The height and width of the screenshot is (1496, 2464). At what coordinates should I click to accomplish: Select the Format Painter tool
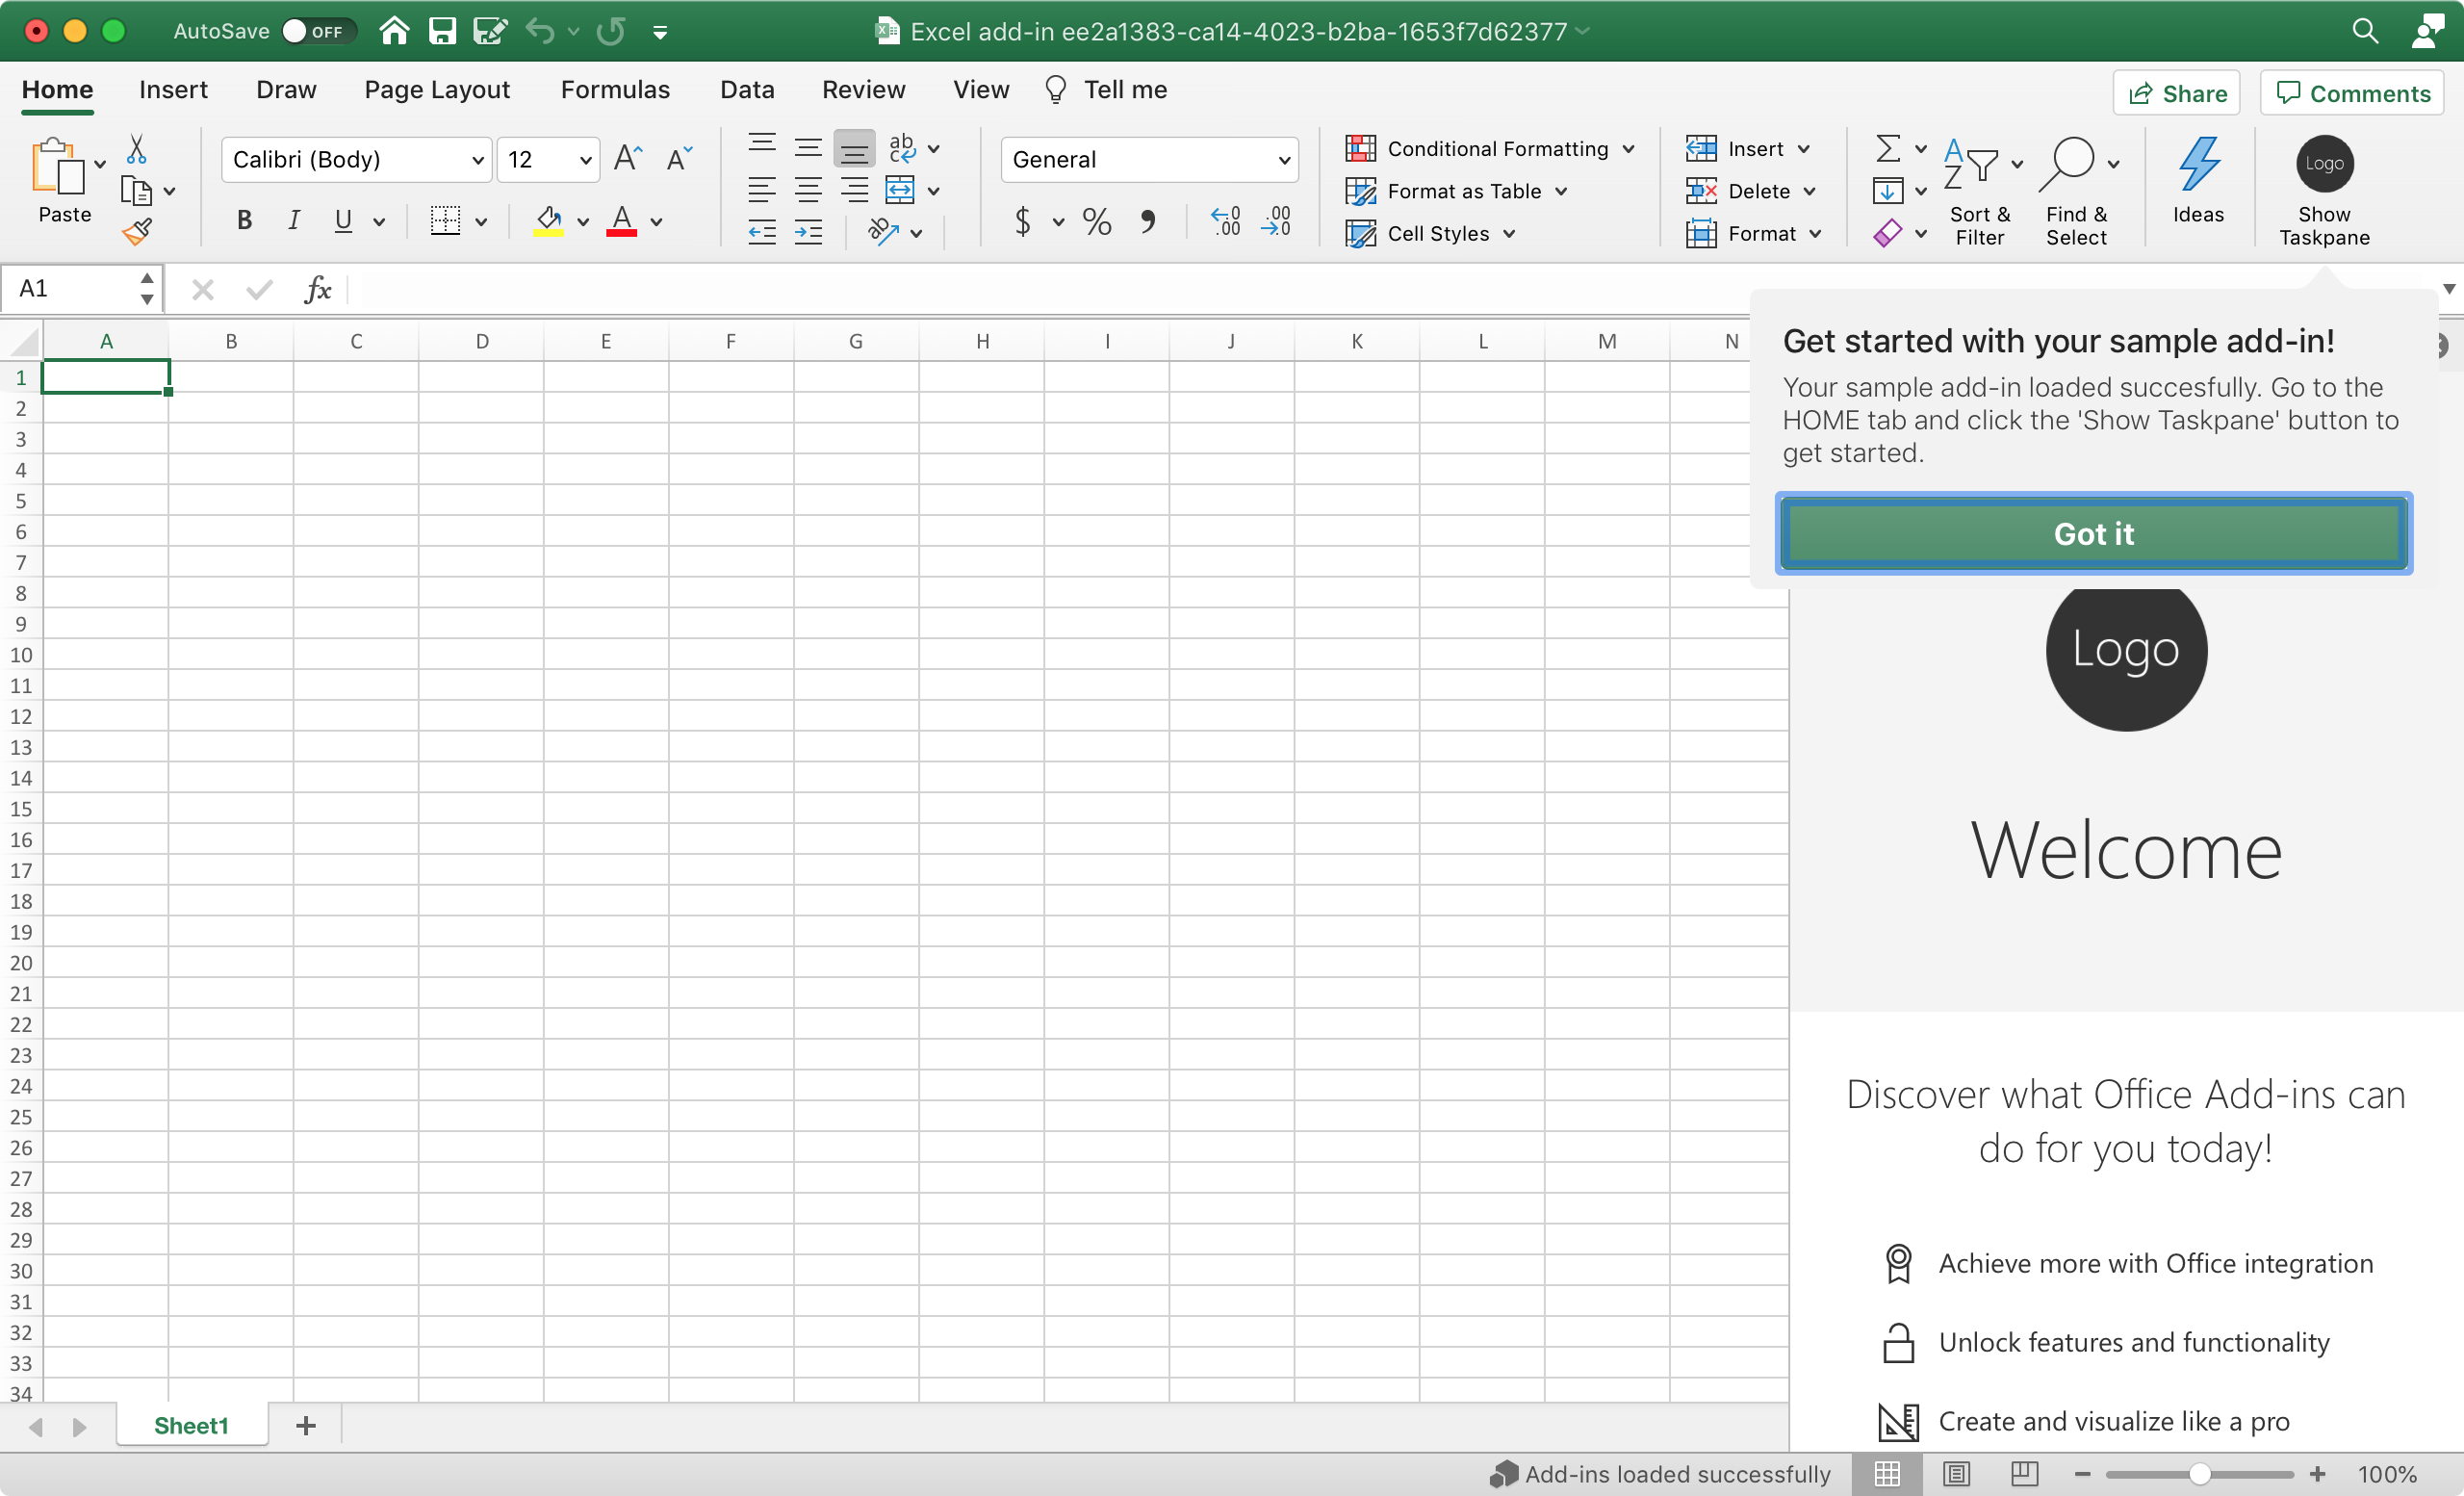pyautogui.click(x=138, y=230)
